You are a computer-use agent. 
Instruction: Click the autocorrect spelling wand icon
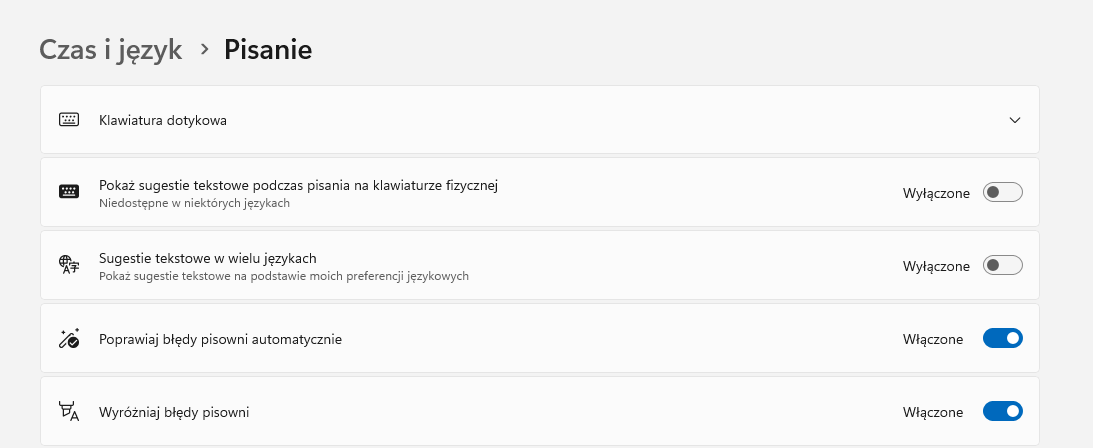[x=69, y=339]
